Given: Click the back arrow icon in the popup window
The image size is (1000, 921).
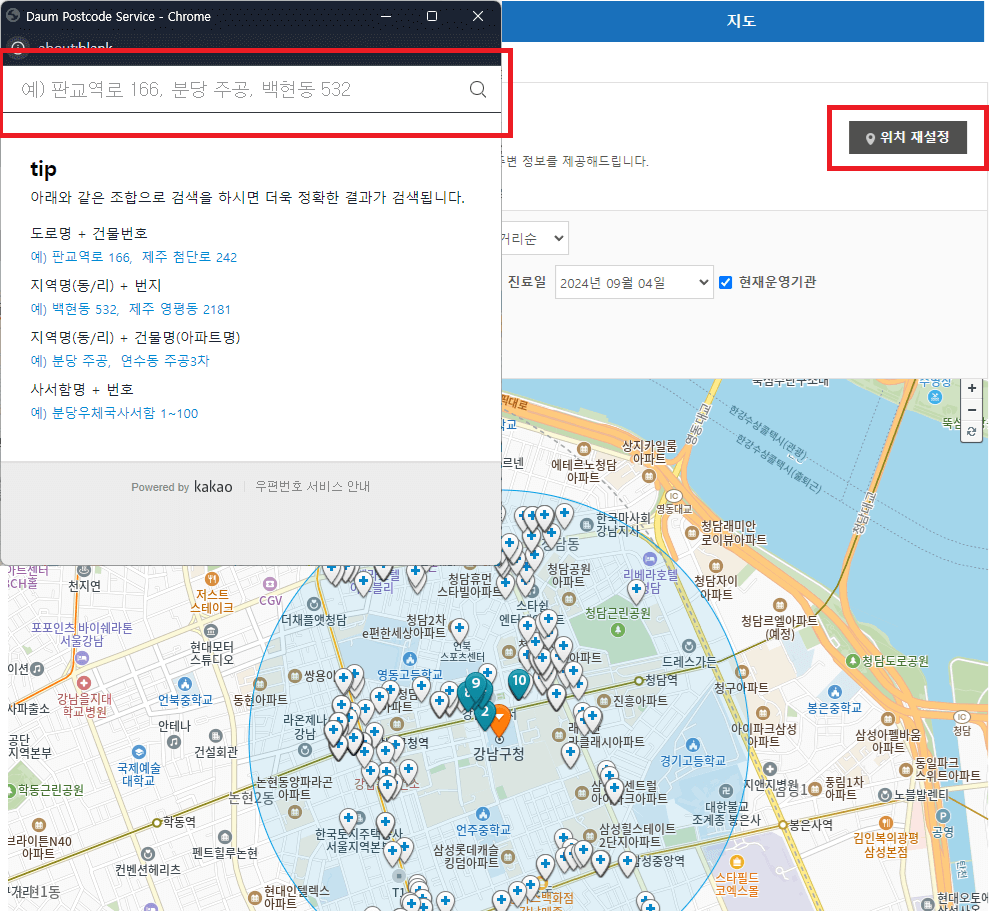Looking at the screenshot, I should (x=18, y=48).
